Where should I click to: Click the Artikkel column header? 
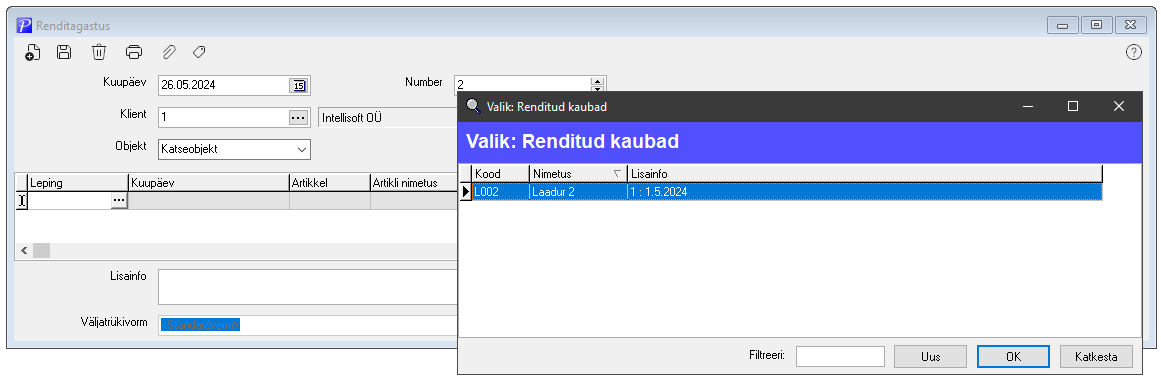tap(329, 183)
